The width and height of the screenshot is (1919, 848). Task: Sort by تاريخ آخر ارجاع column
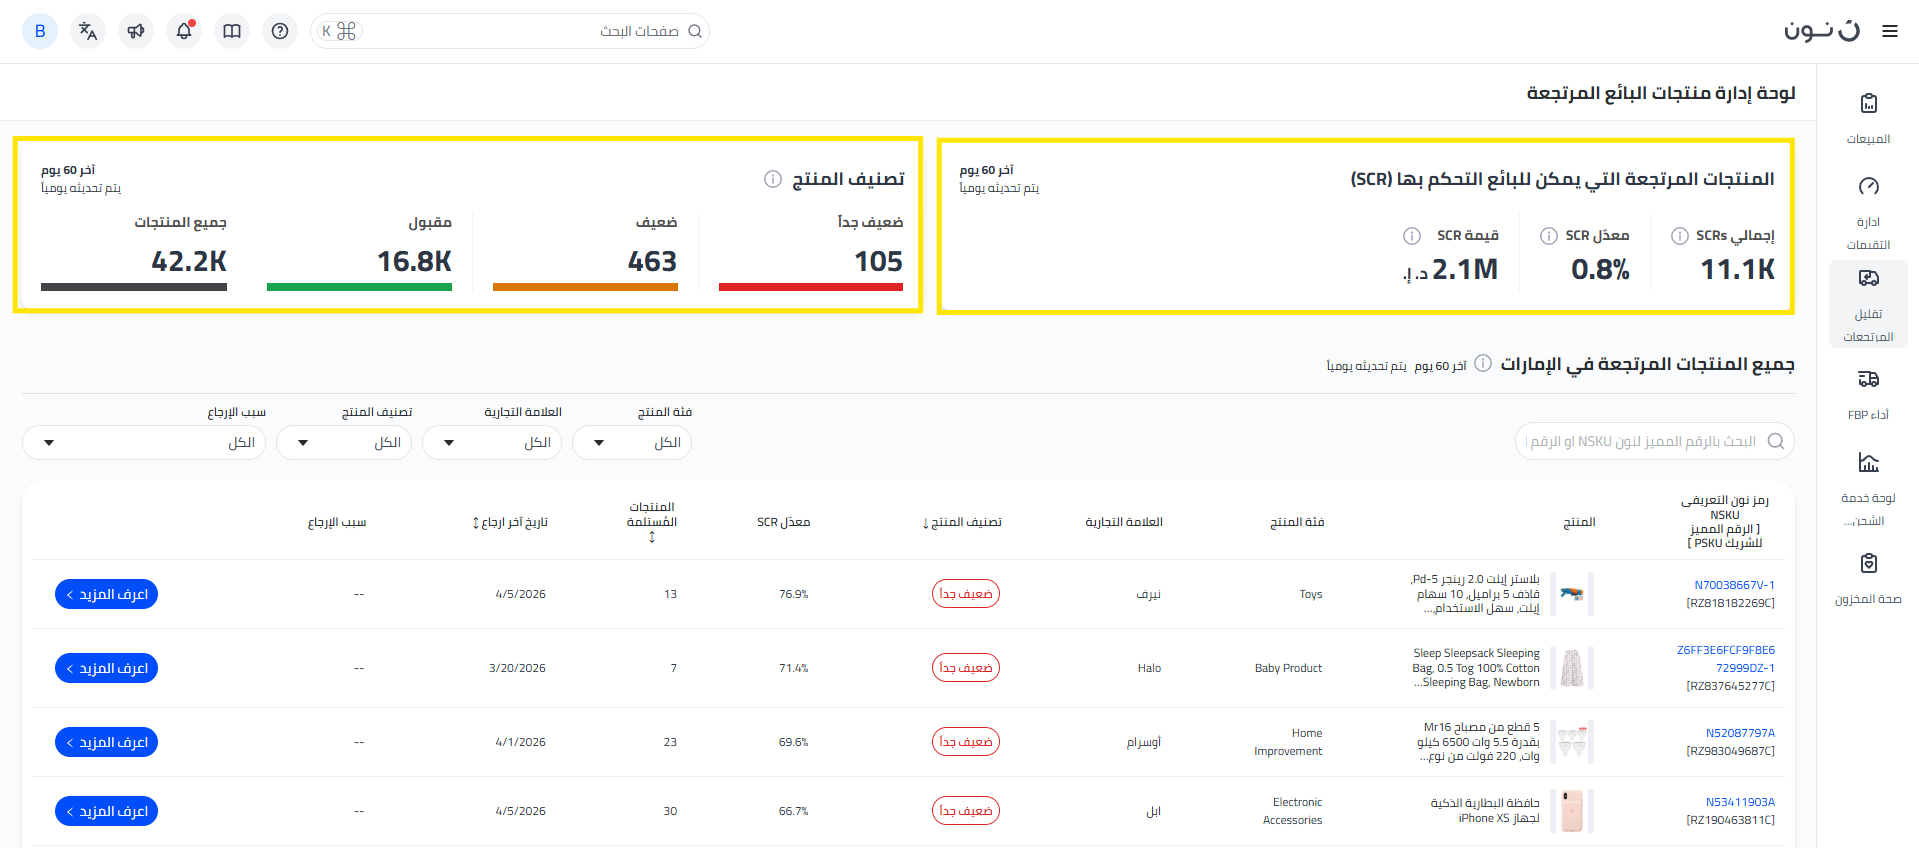(x=510, y=522)
